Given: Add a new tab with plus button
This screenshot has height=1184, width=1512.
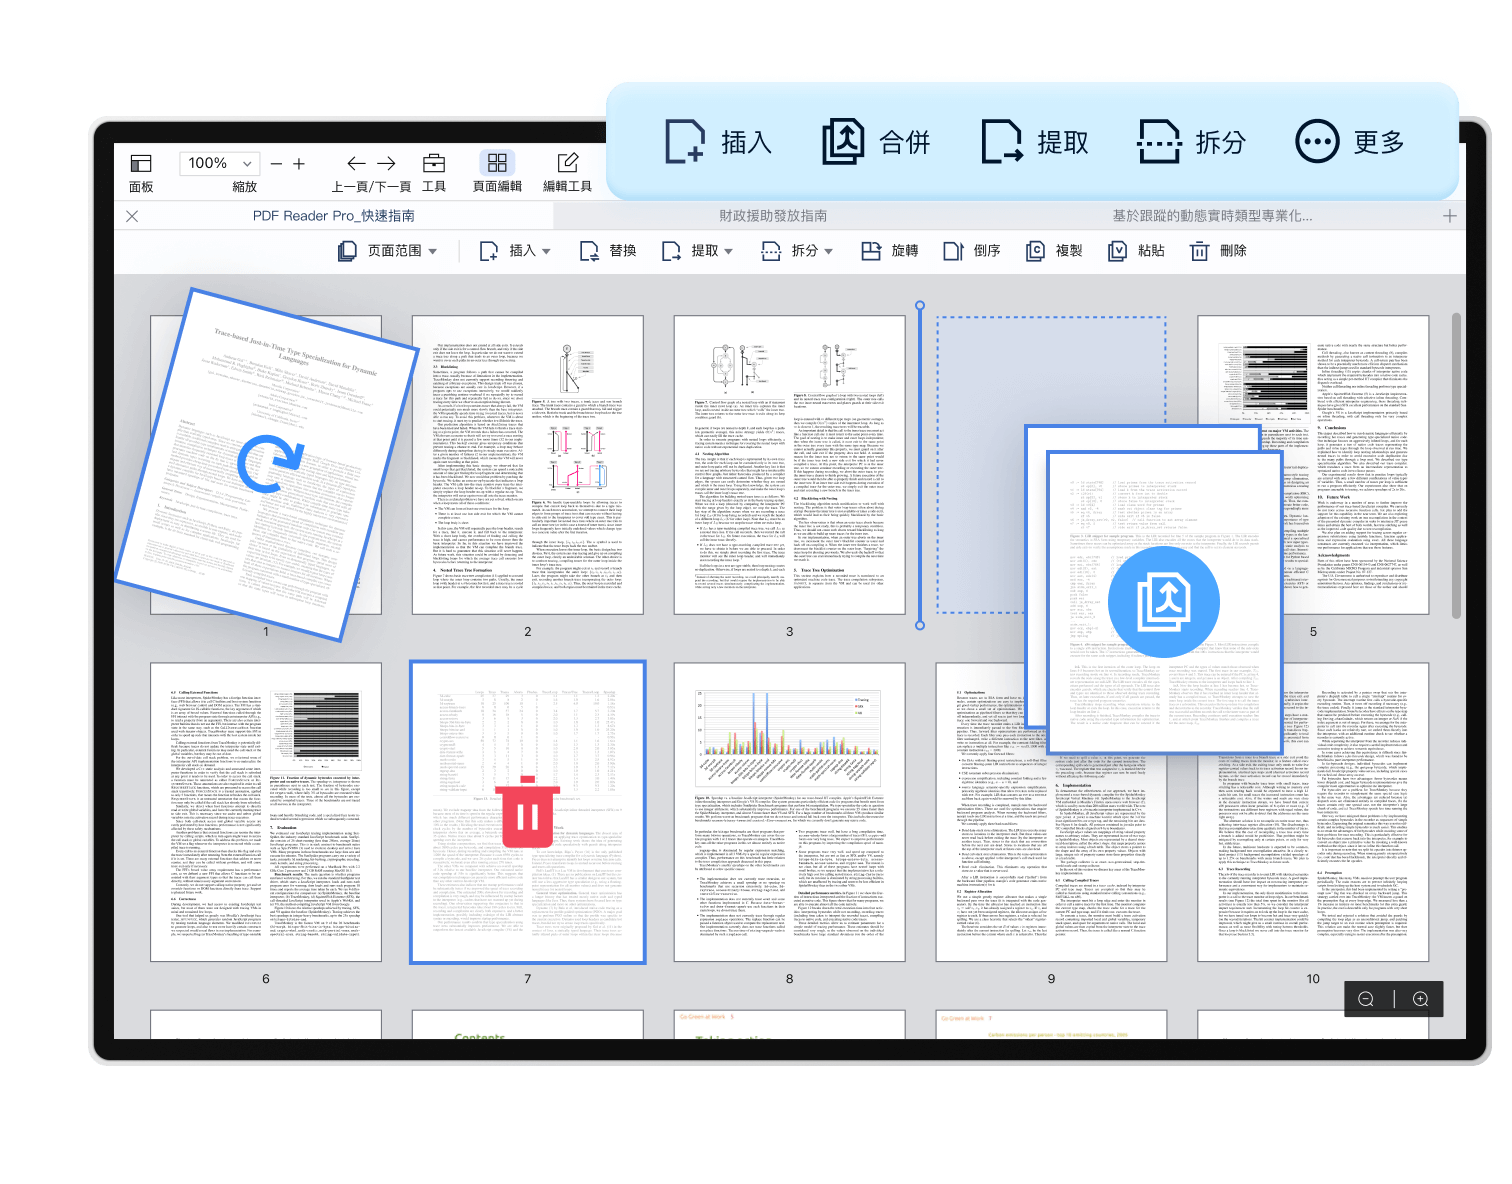Looking at the screenshot, I should coord(1449,216).
